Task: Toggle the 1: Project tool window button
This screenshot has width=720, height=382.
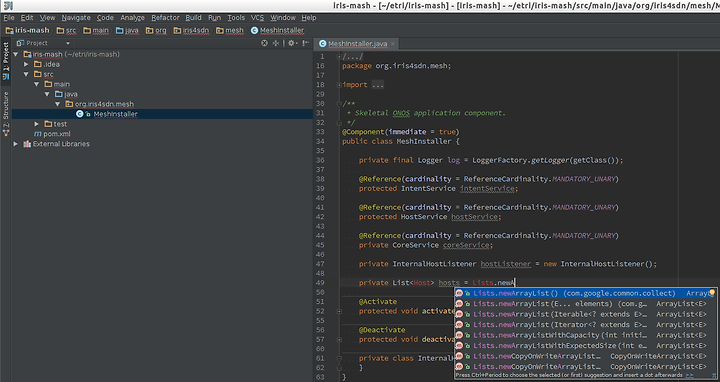Action: pos(6,60)
